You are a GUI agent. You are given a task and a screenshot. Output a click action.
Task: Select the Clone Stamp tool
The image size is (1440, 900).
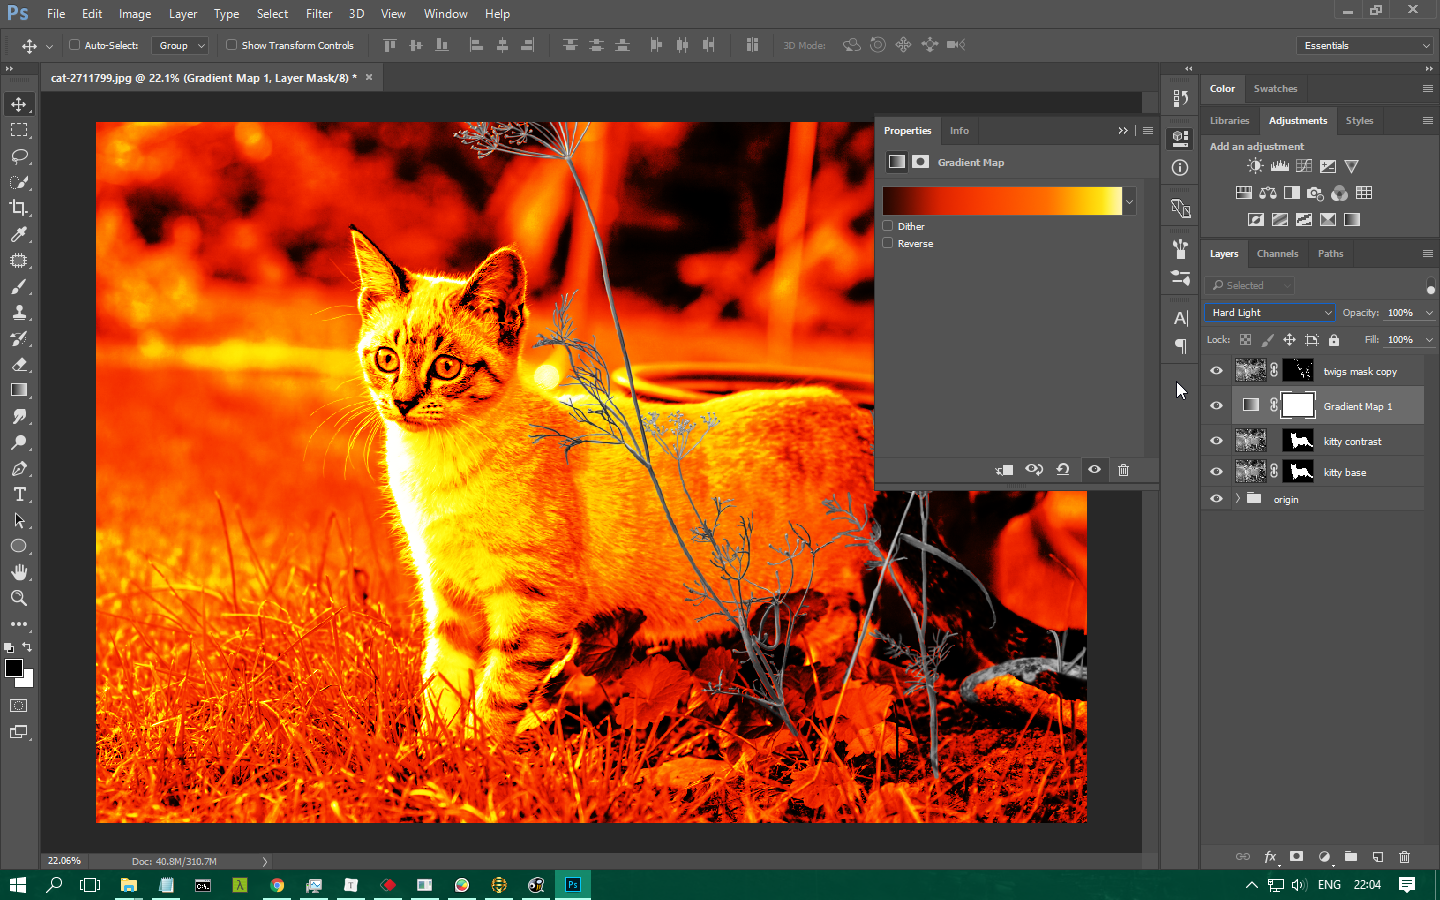pos(19,312)
